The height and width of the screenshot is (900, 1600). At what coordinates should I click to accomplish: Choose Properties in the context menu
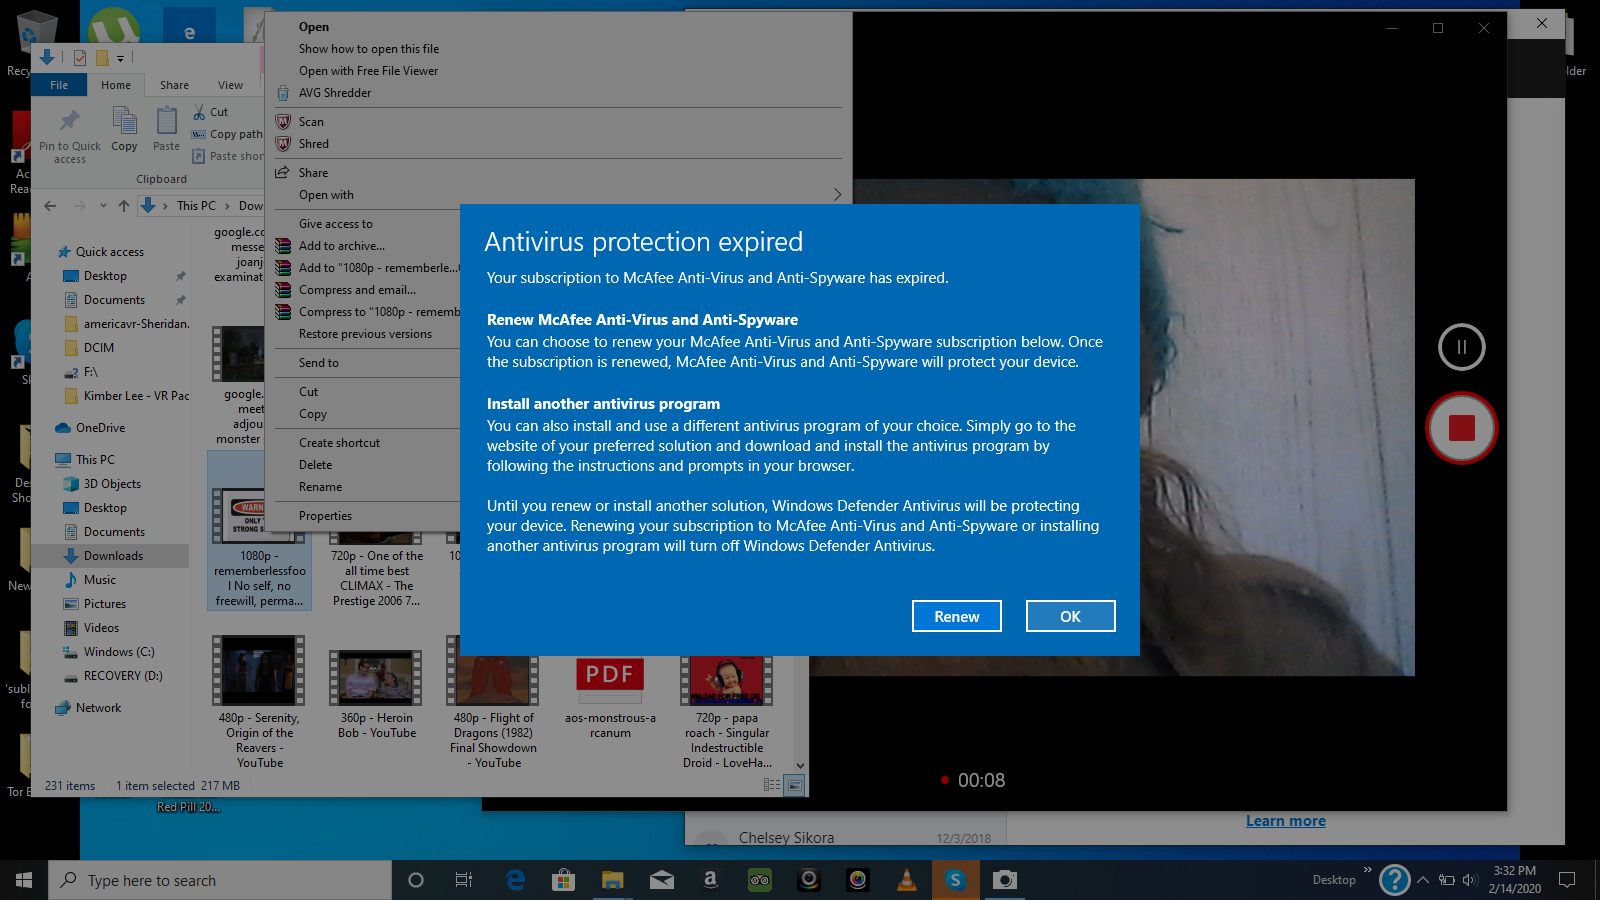(x=325, y=516)
